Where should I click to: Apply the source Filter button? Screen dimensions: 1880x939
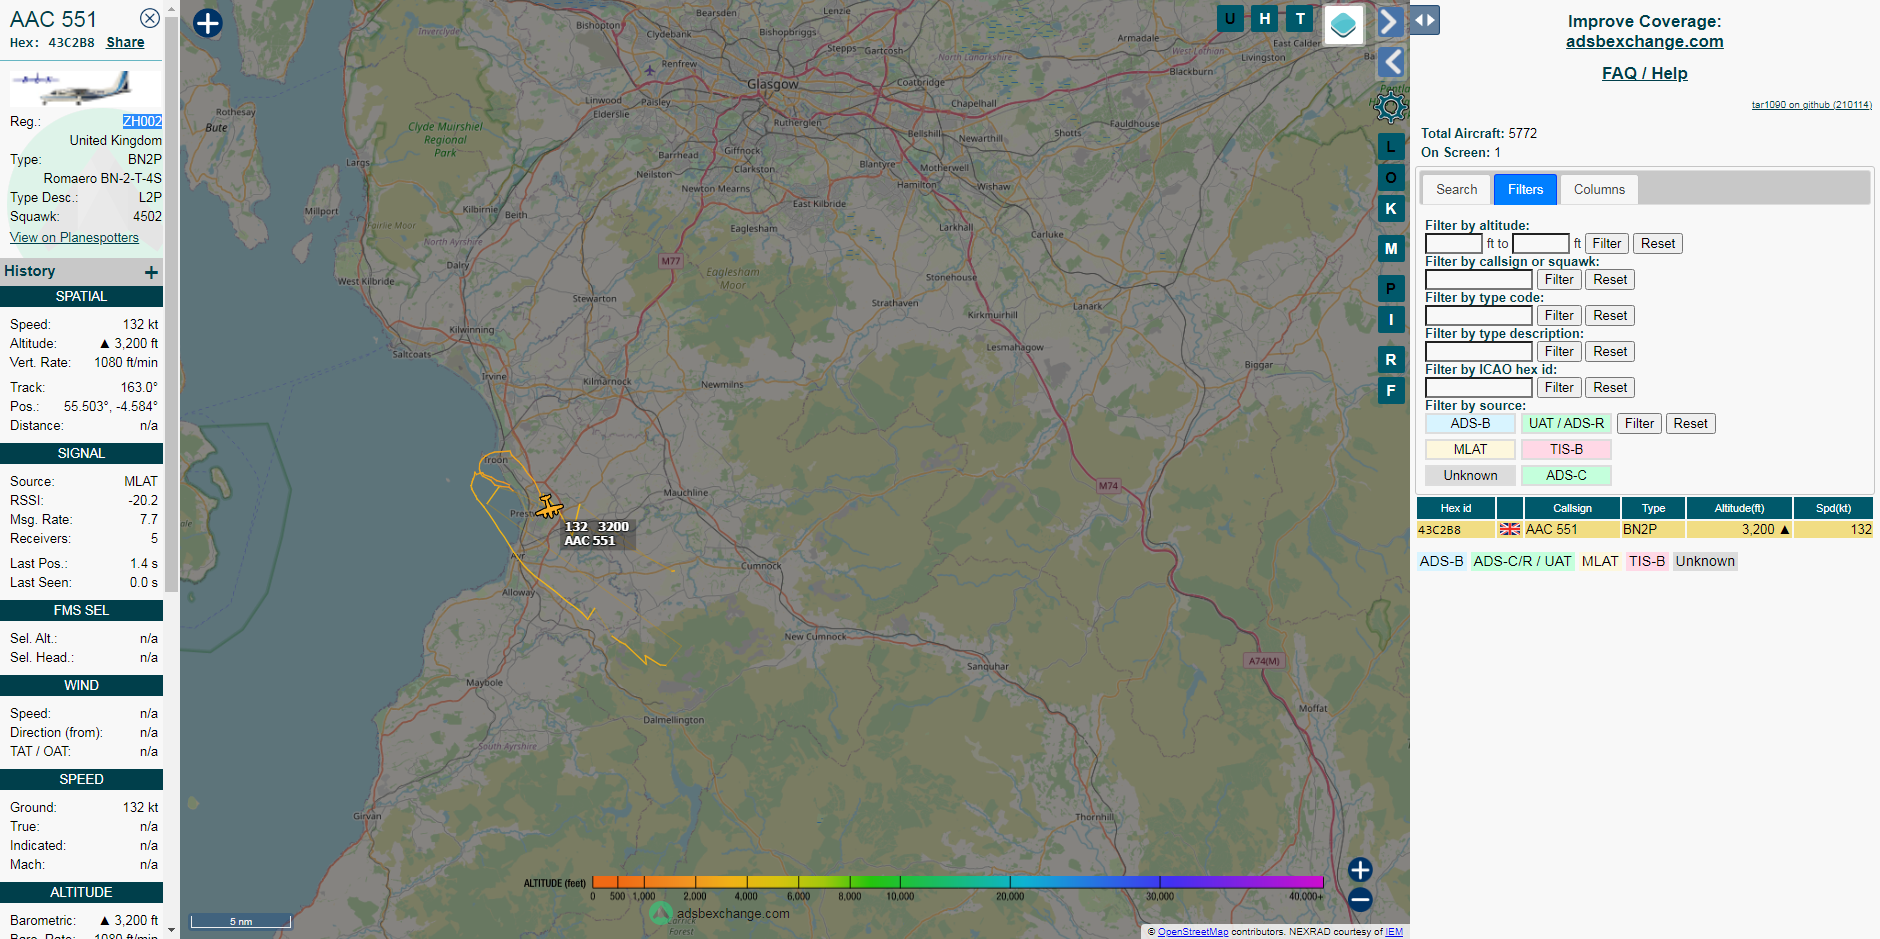tap(1639, 423)
